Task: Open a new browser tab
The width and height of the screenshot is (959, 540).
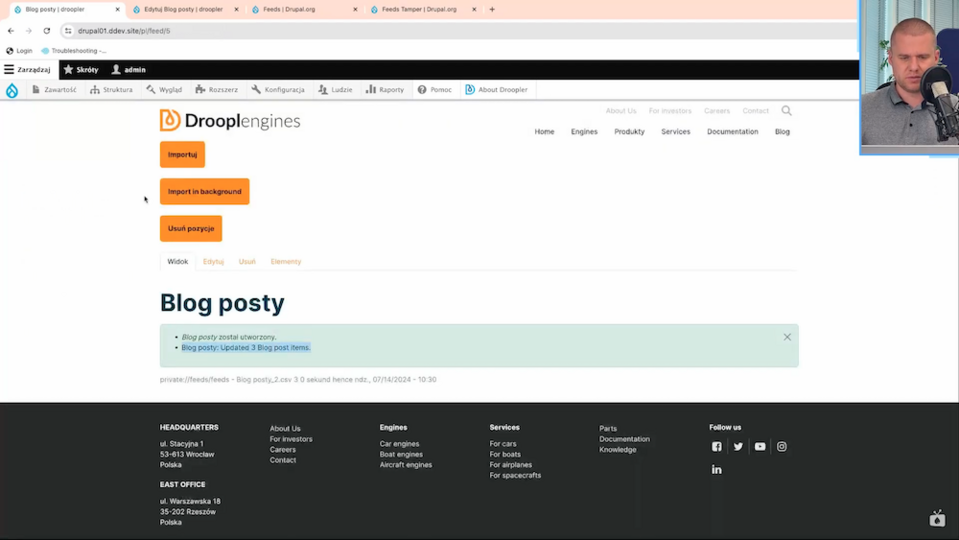Action: (492, 9)
